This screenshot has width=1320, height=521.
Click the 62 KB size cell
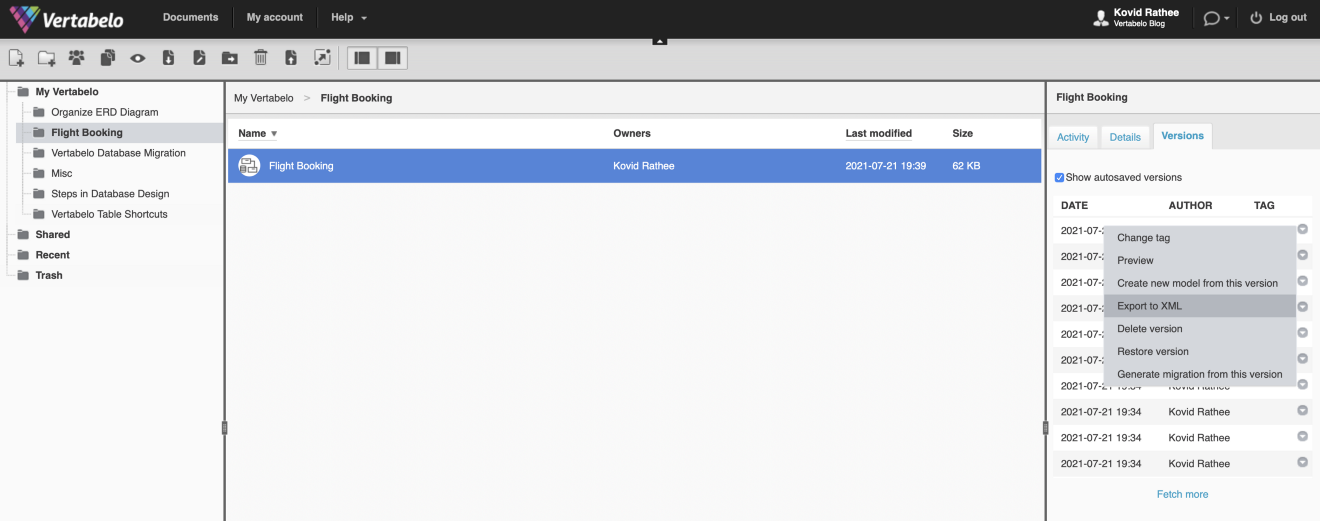(966, 166)
